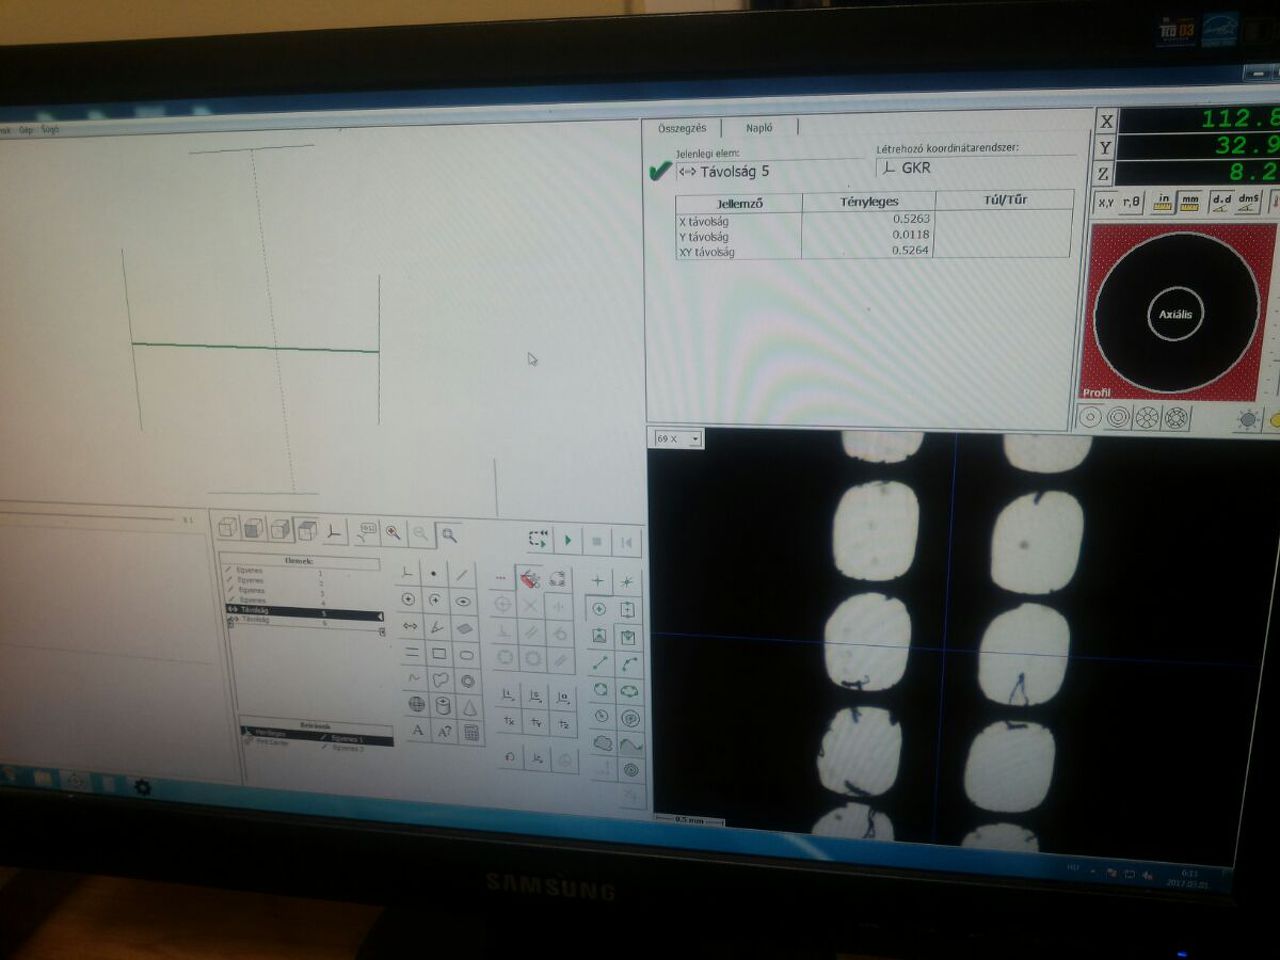The height and width of the screenshot is (960, 1280).
Task: Click the Y axis readout button
Action: tap(1105, 148)
